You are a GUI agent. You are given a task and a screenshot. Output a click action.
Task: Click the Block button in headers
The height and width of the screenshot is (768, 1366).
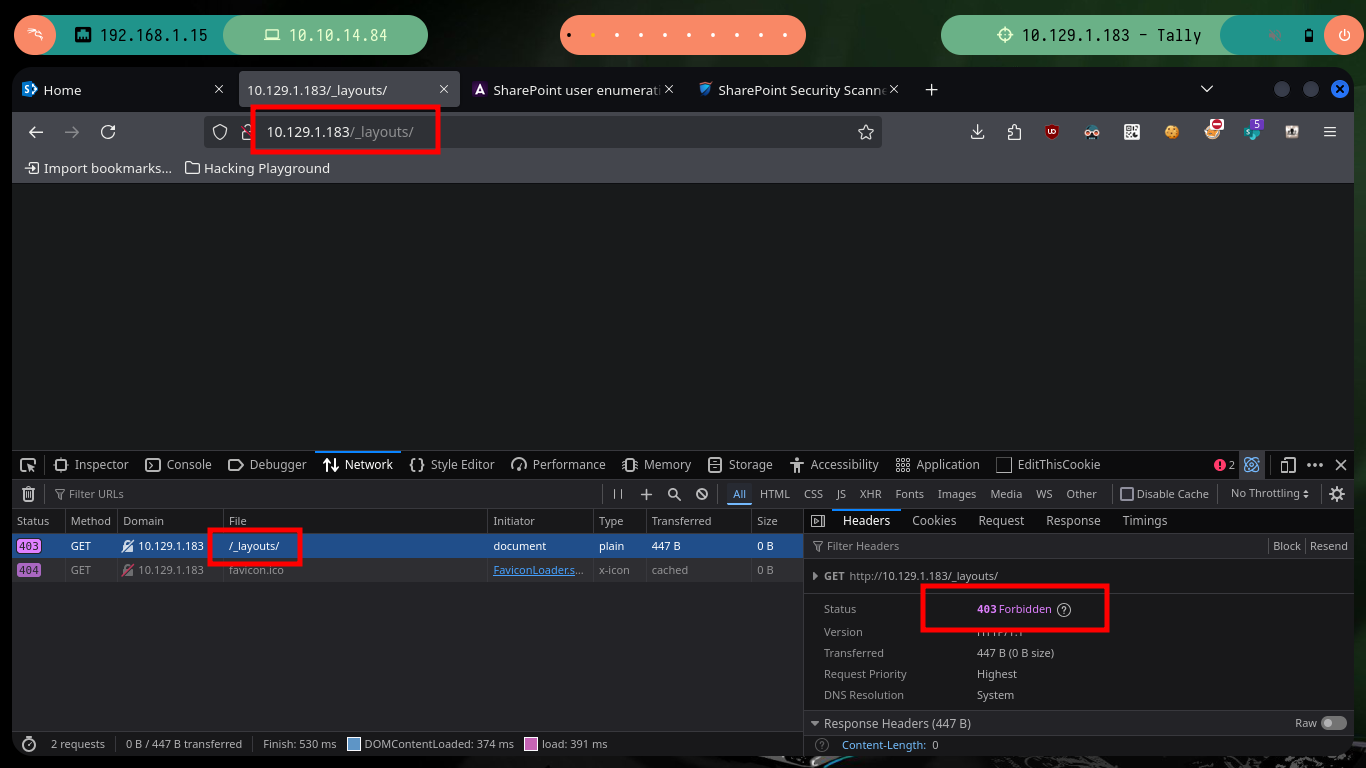(x=1287, y=546)
